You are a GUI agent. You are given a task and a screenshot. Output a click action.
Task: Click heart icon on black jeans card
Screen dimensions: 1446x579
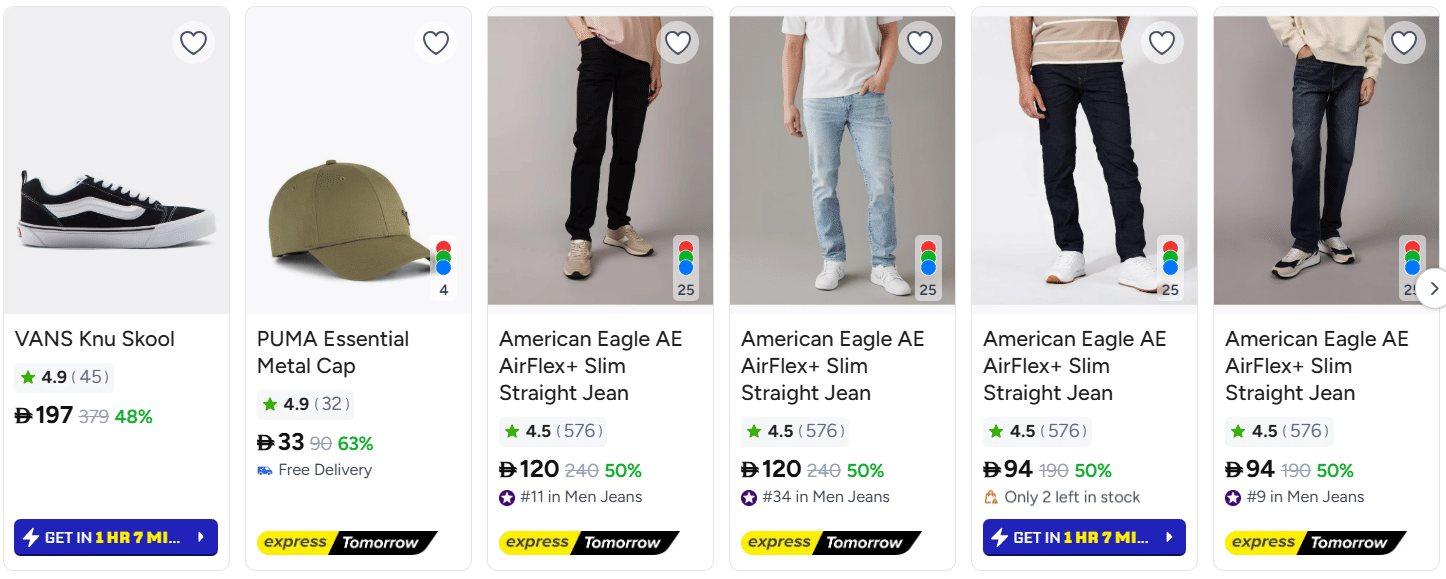[x=677, y=43]
